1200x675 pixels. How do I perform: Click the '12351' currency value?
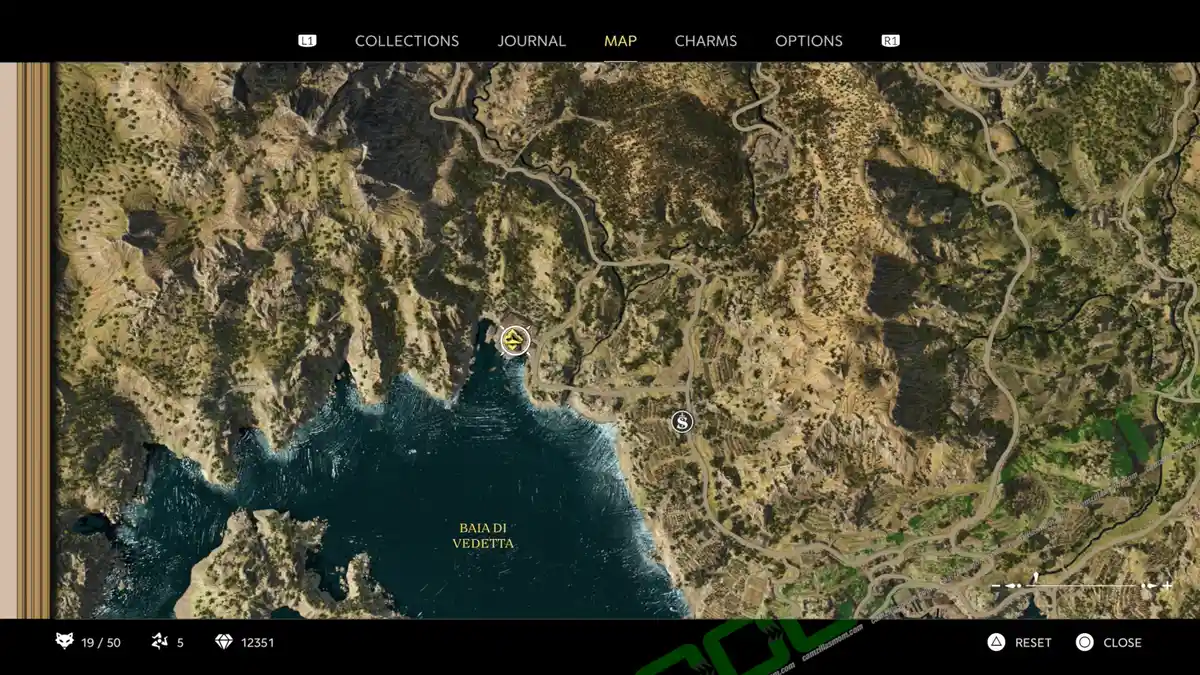(258, 643)
